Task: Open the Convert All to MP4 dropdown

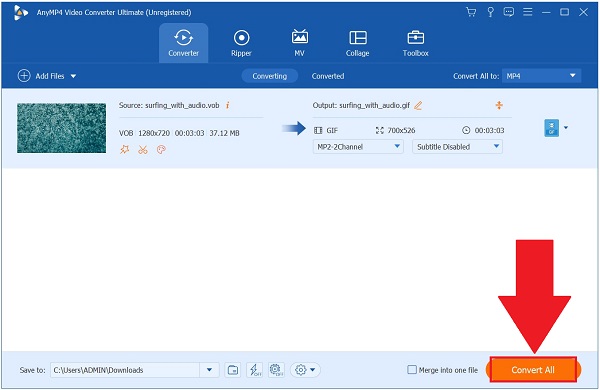Action: [541, 76]
